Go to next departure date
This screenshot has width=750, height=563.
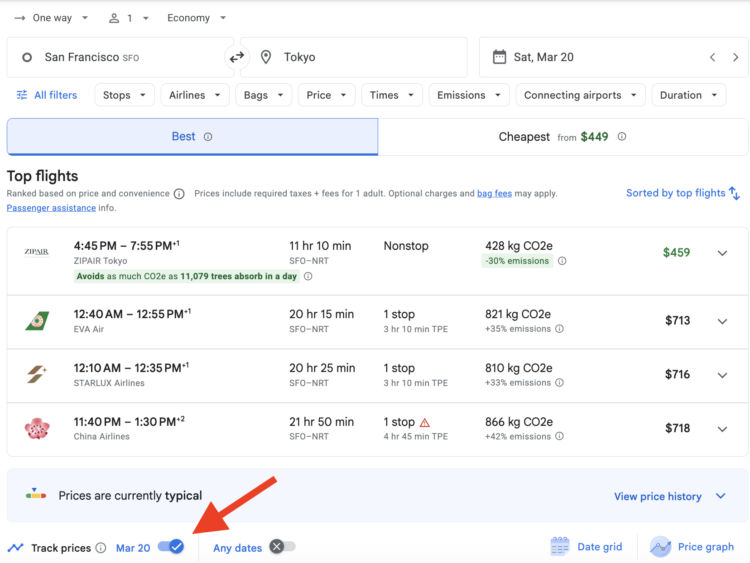(x=736, y=57)
